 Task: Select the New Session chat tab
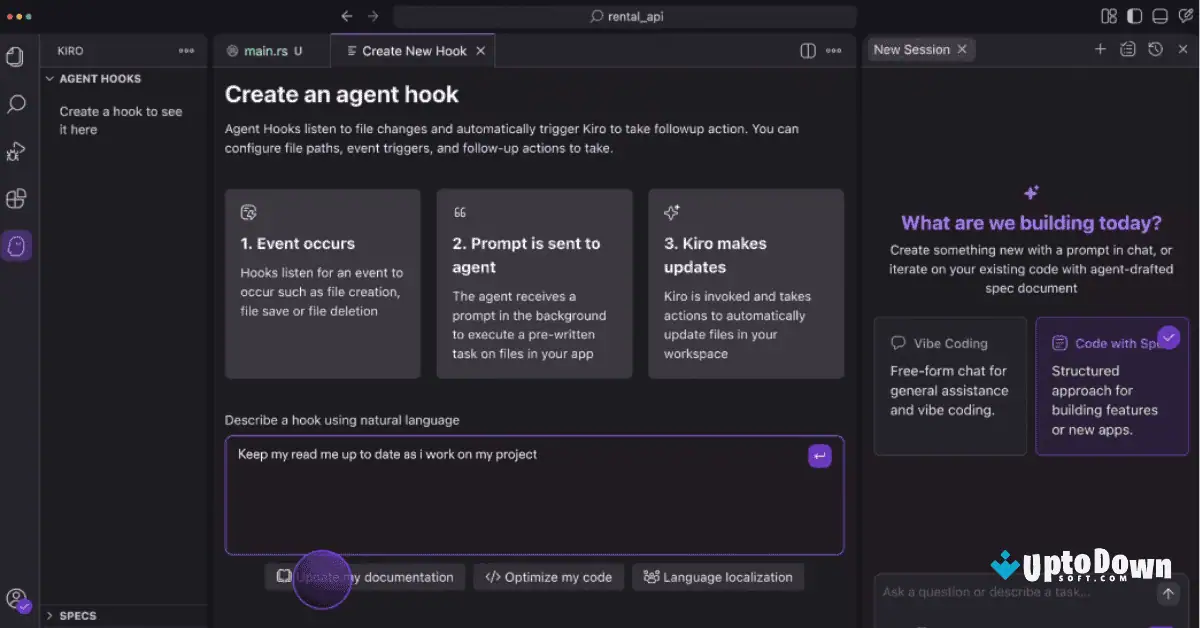[911, 49]
